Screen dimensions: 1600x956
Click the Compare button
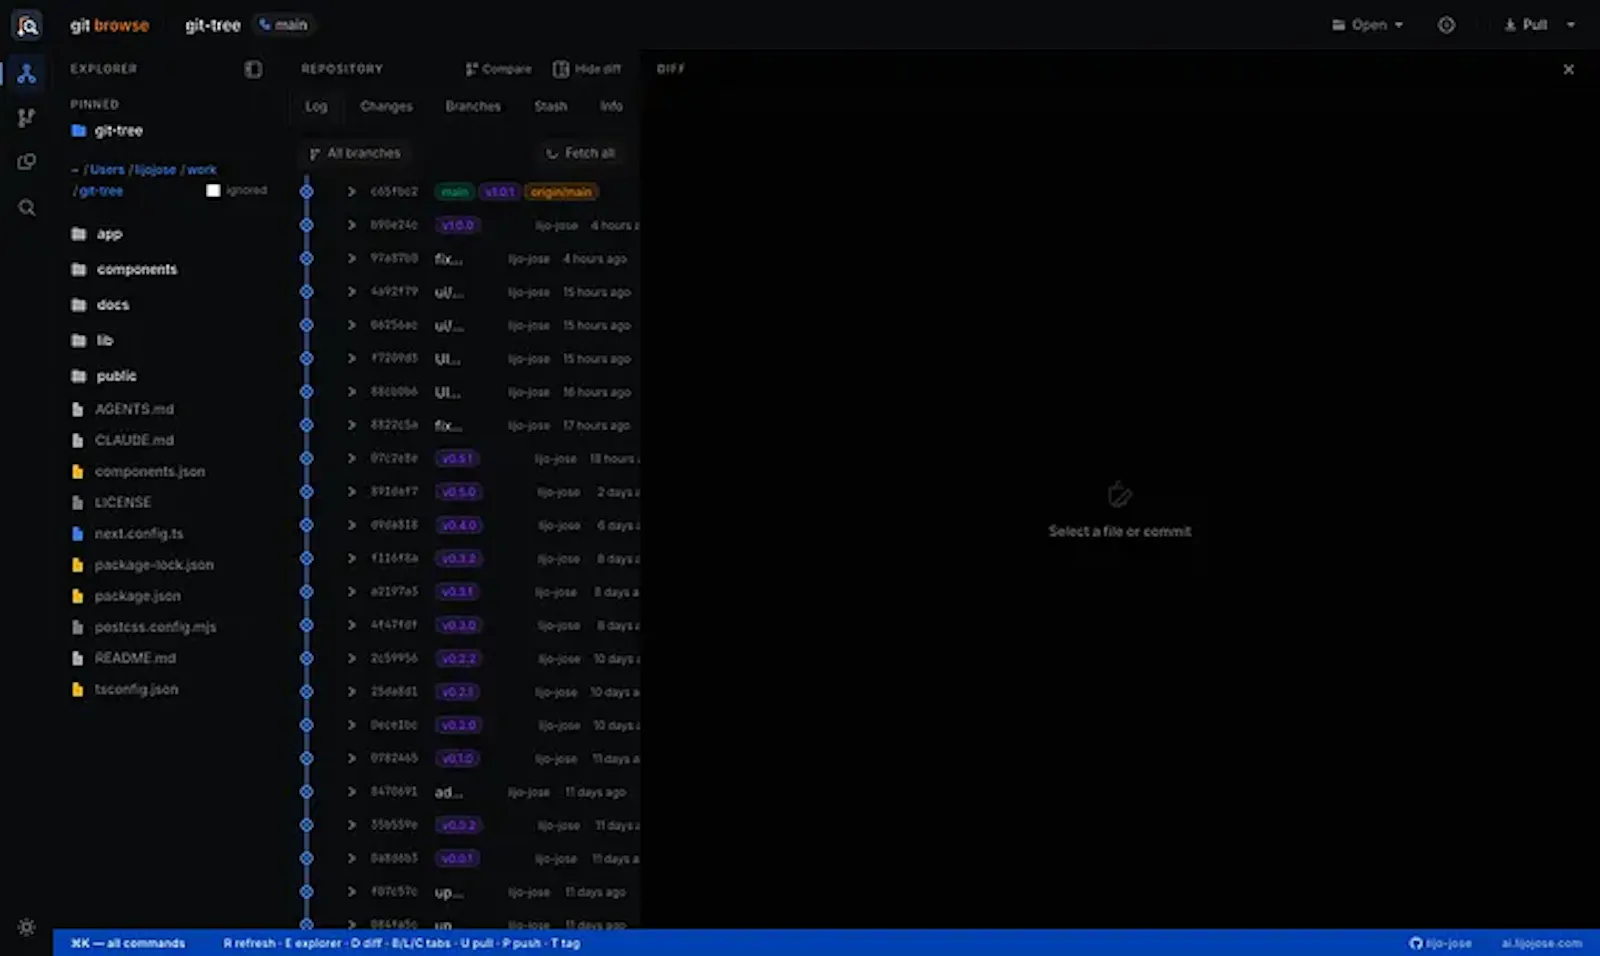(498, 69)
